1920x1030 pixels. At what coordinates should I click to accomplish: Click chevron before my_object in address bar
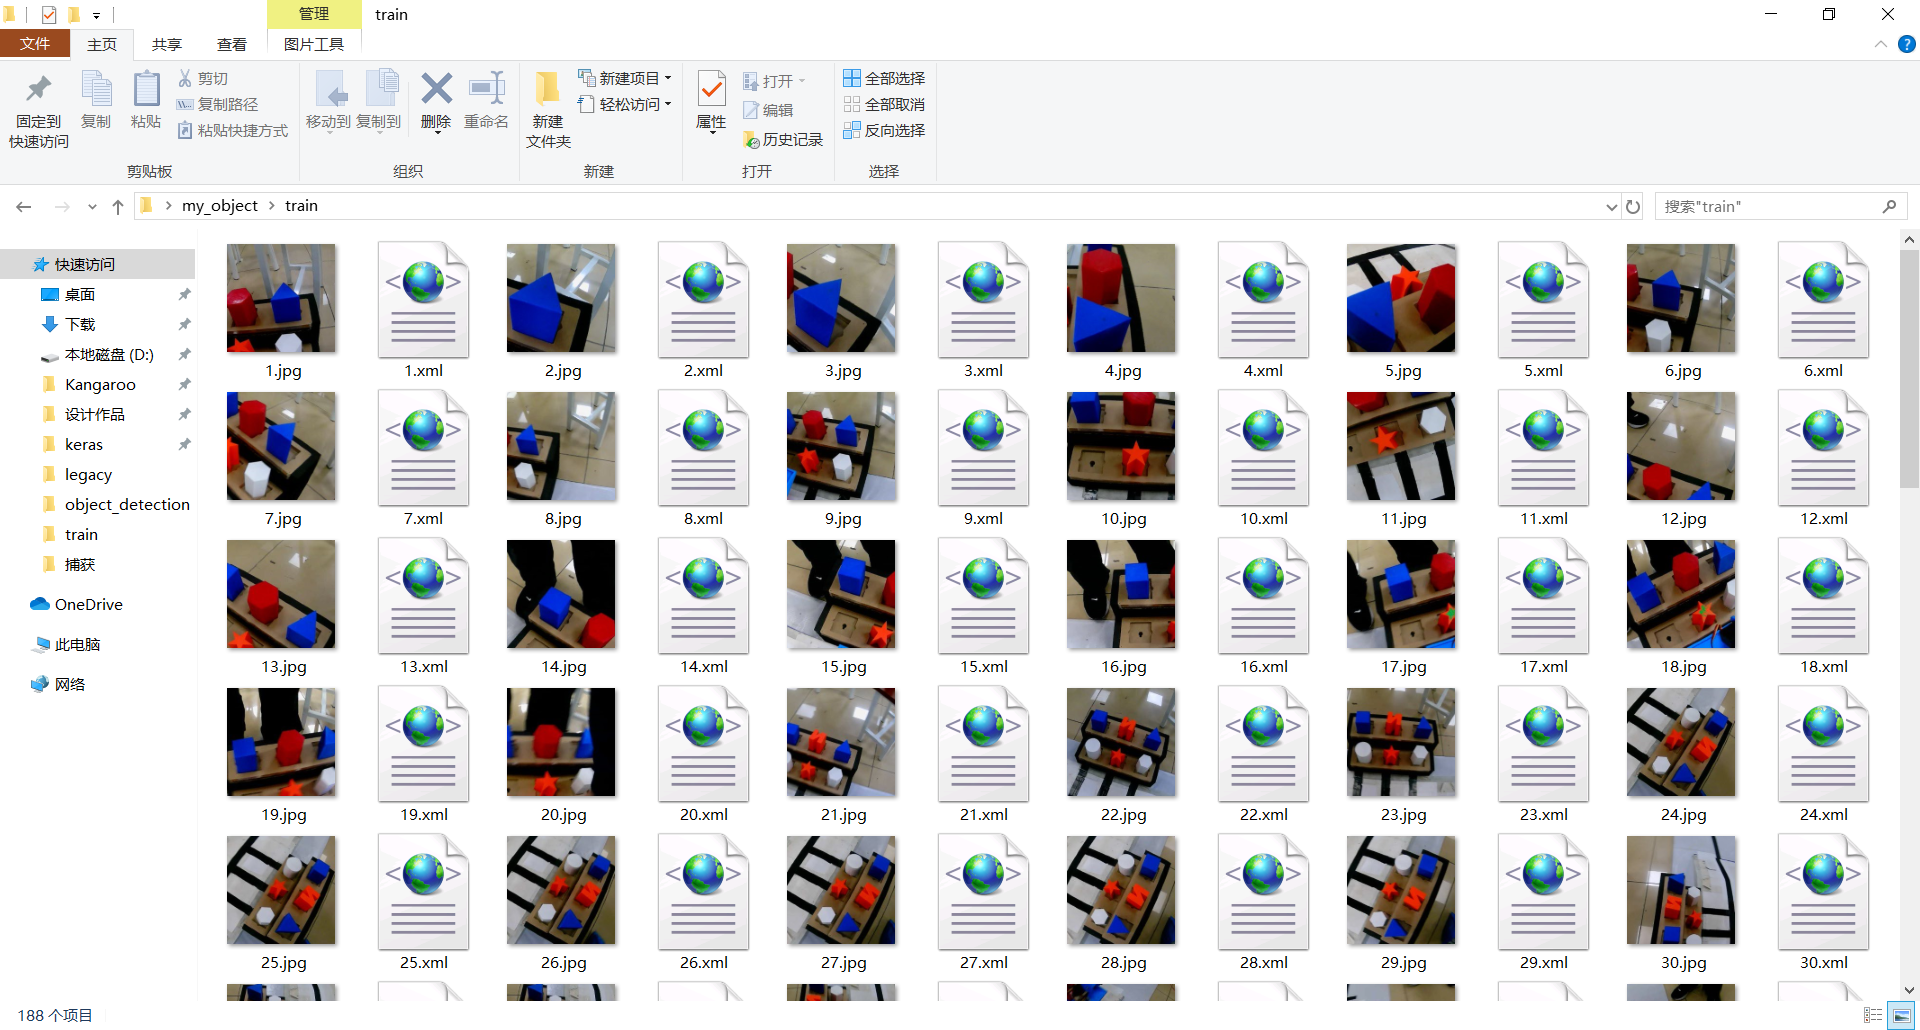coord(168,205)
